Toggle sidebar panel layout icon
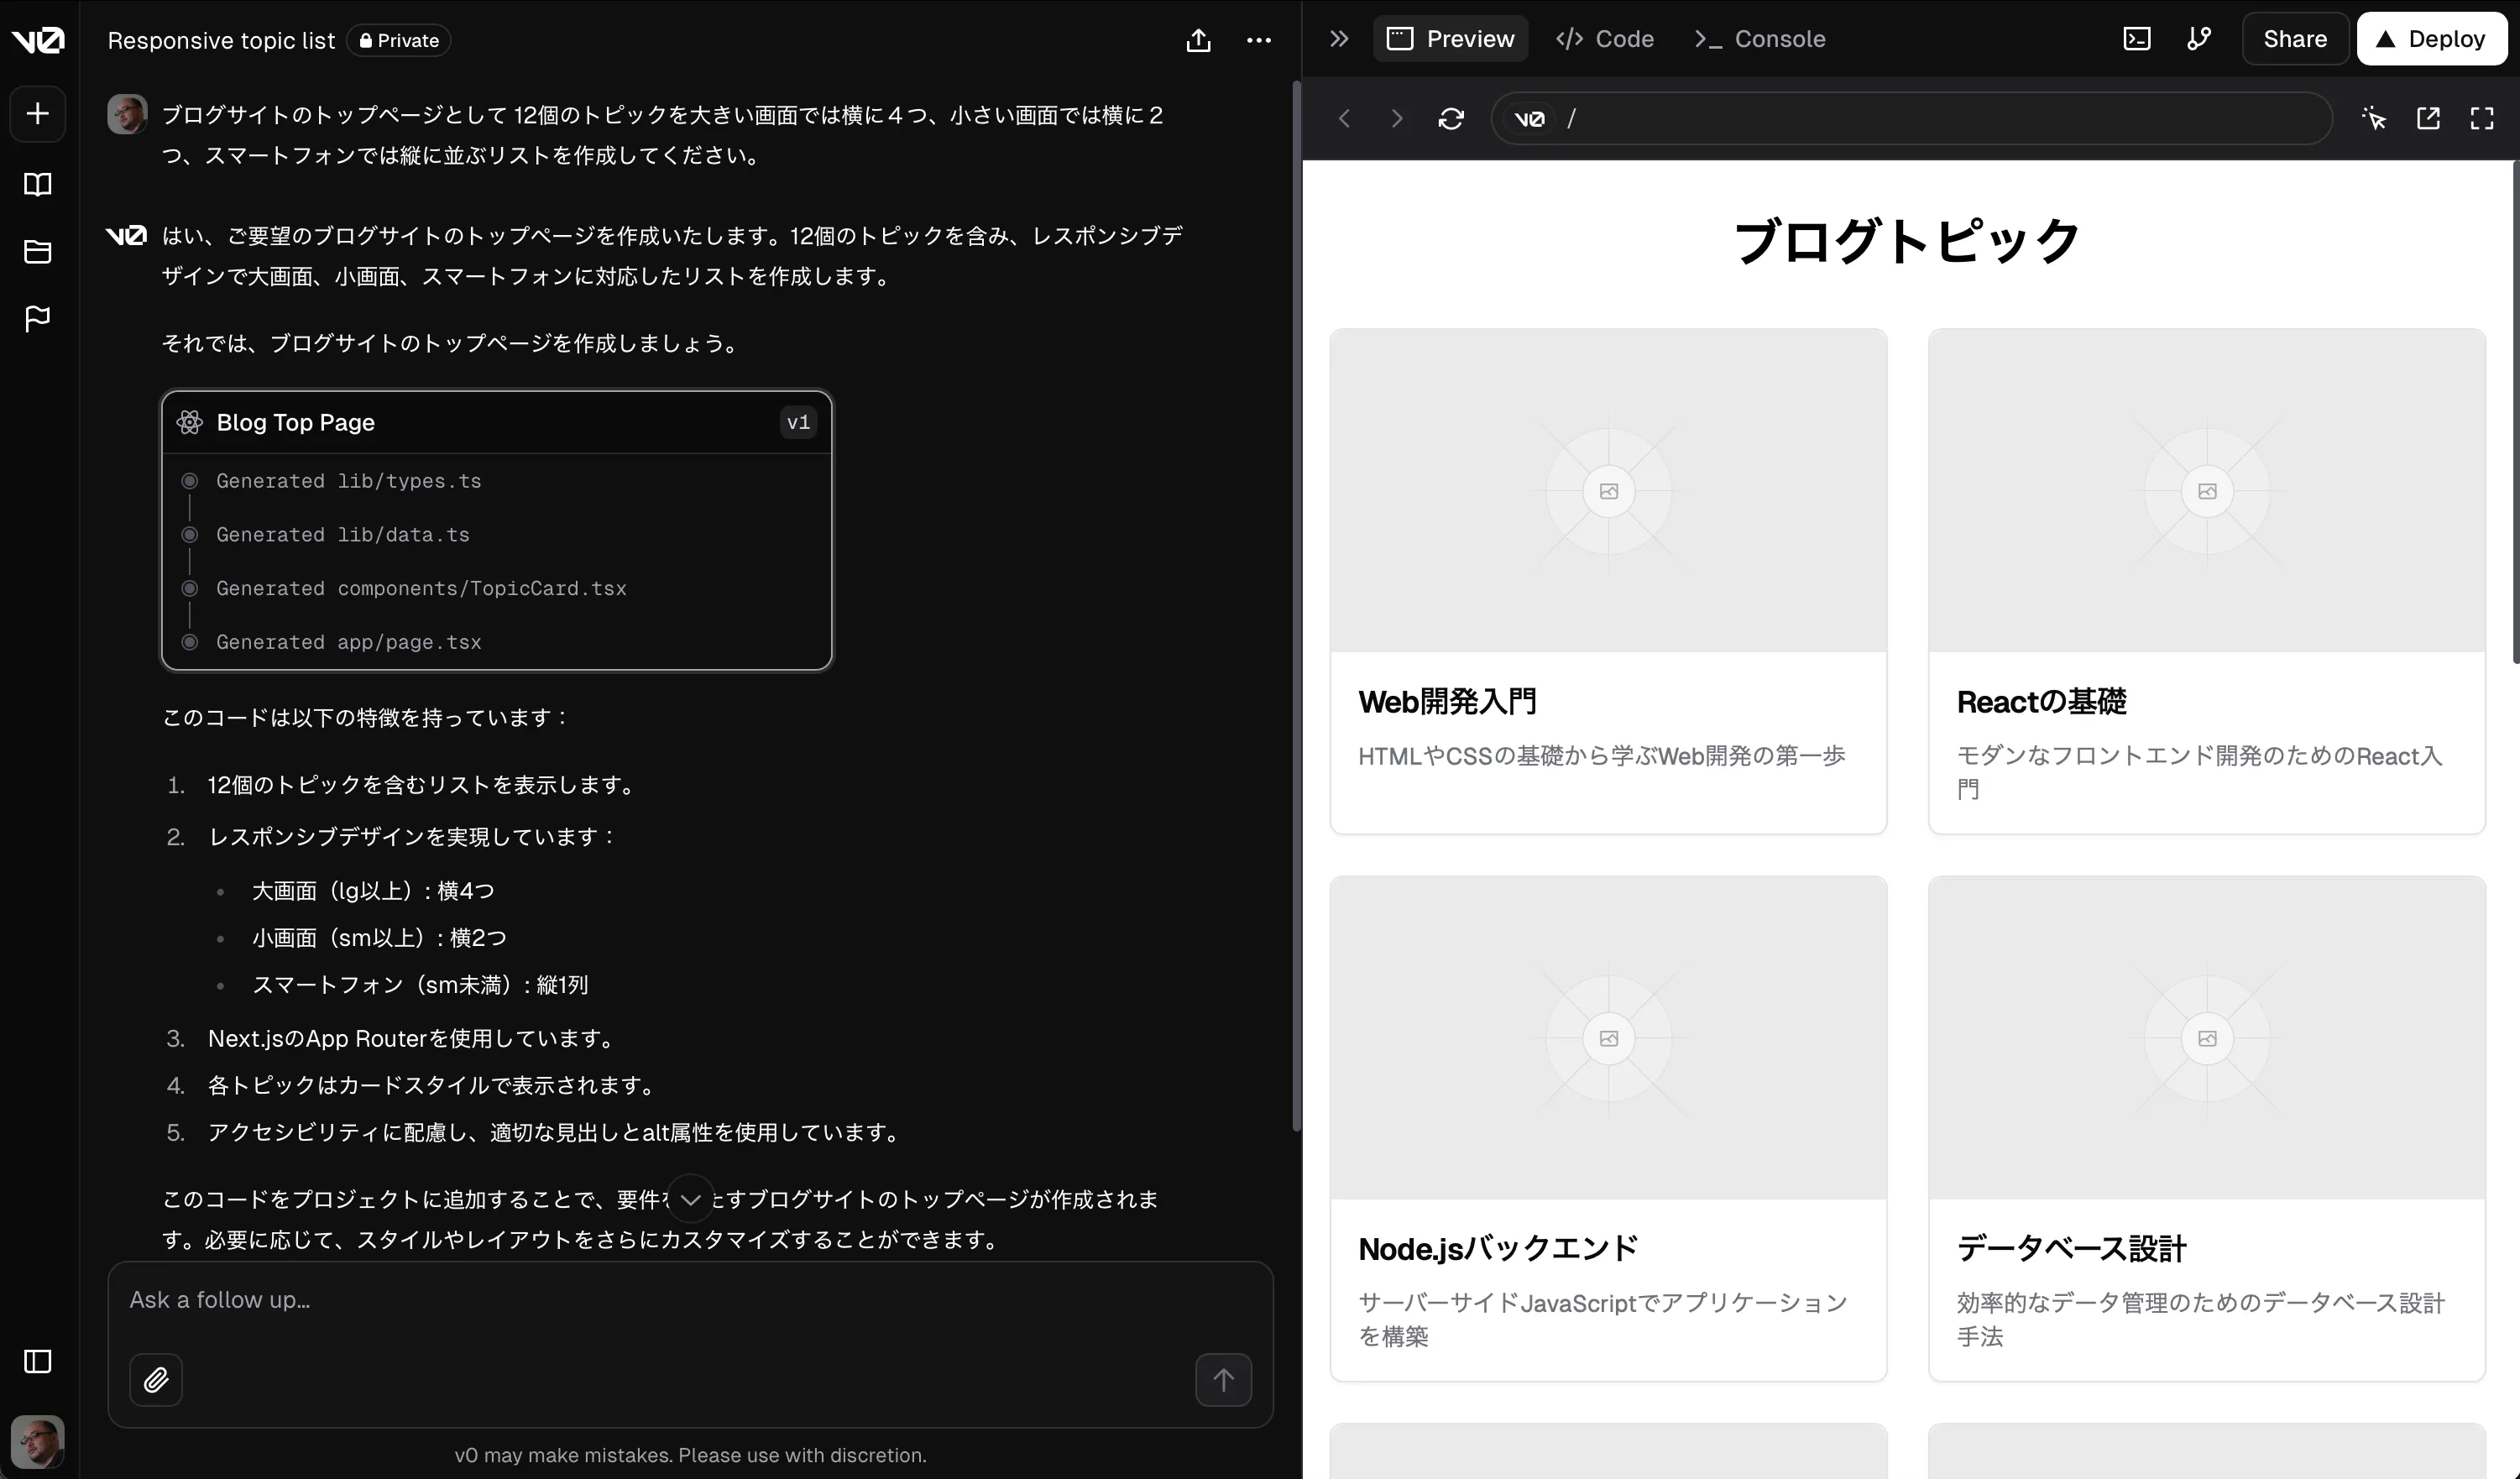 tap(38, 1361)
